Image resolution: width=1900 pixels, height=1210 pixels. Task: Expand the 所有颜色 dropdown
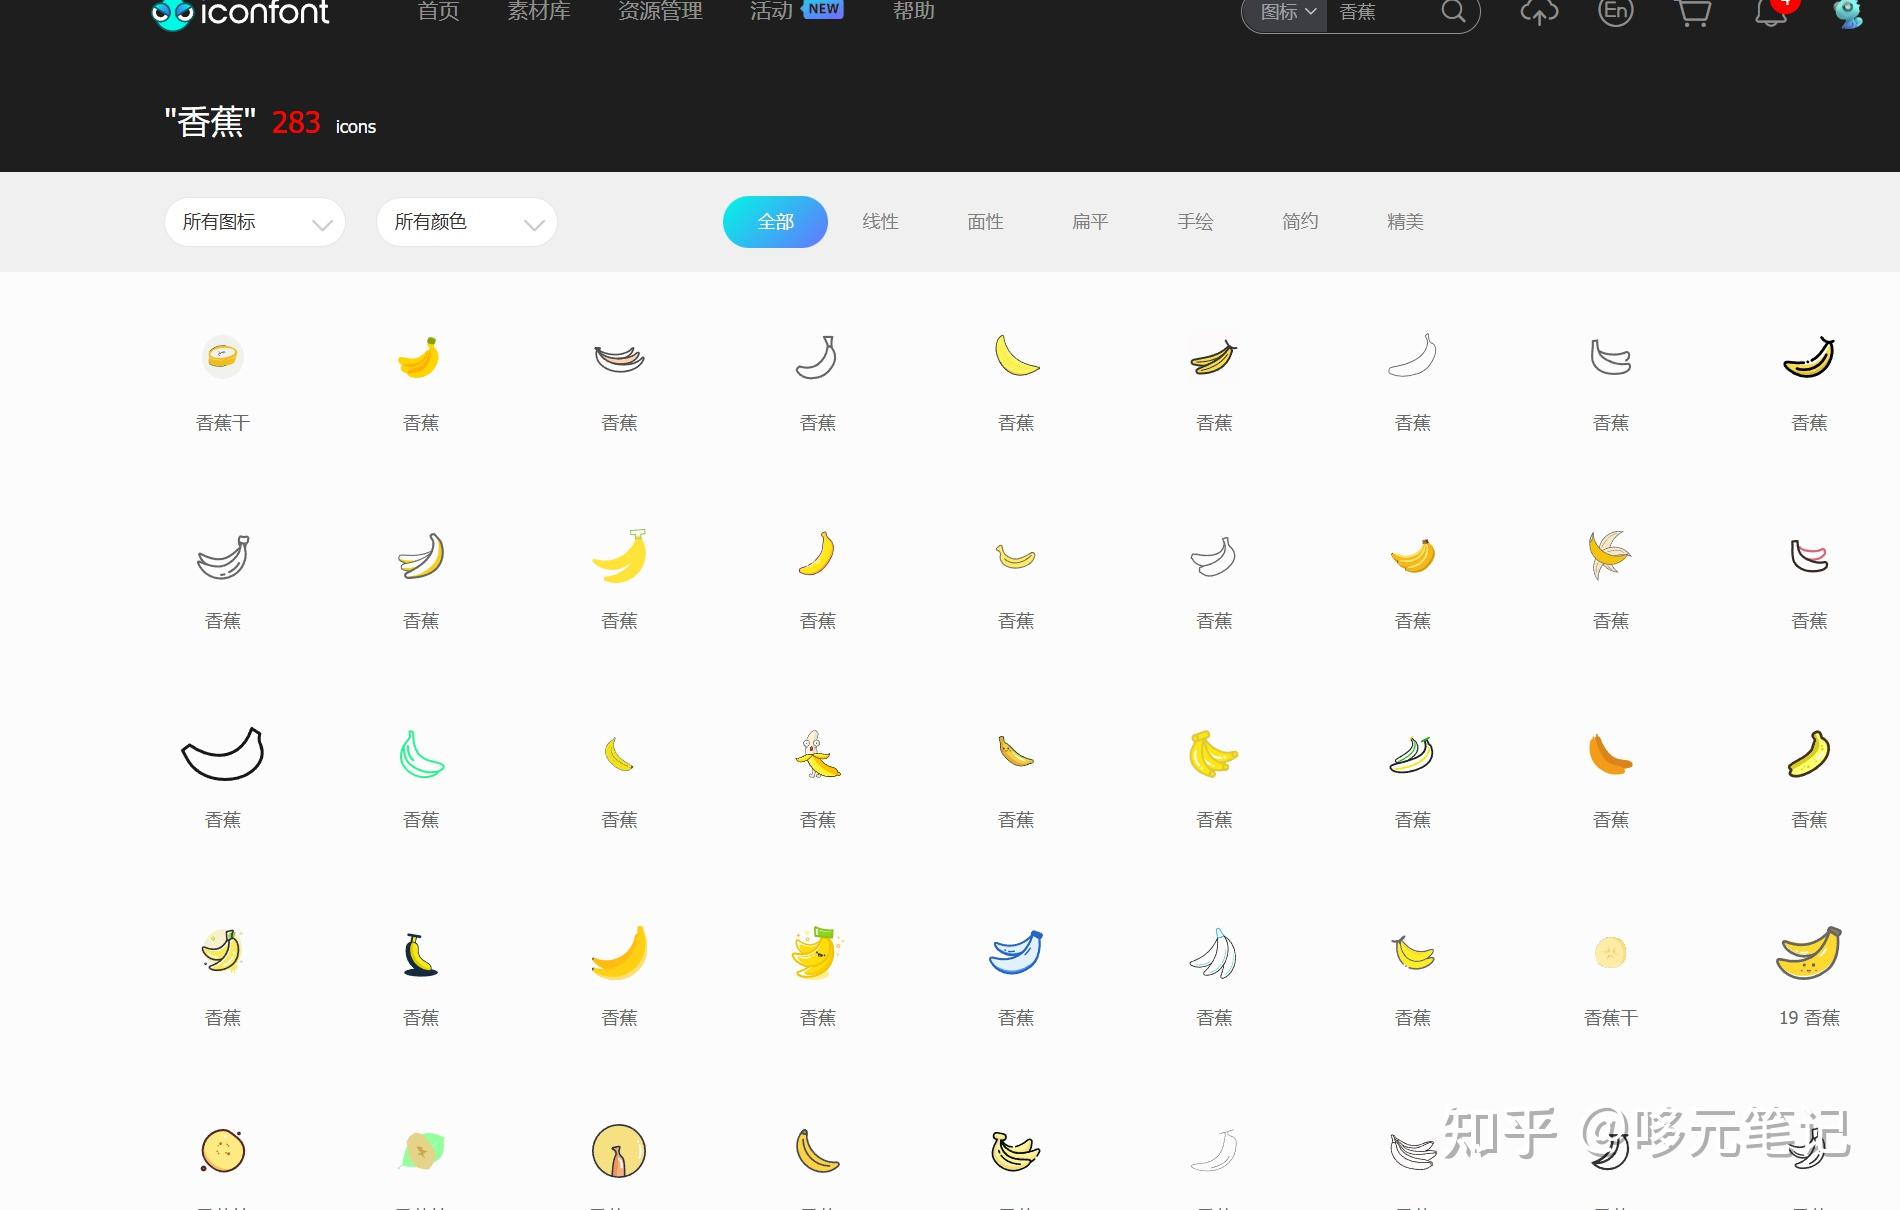point(467,222)
